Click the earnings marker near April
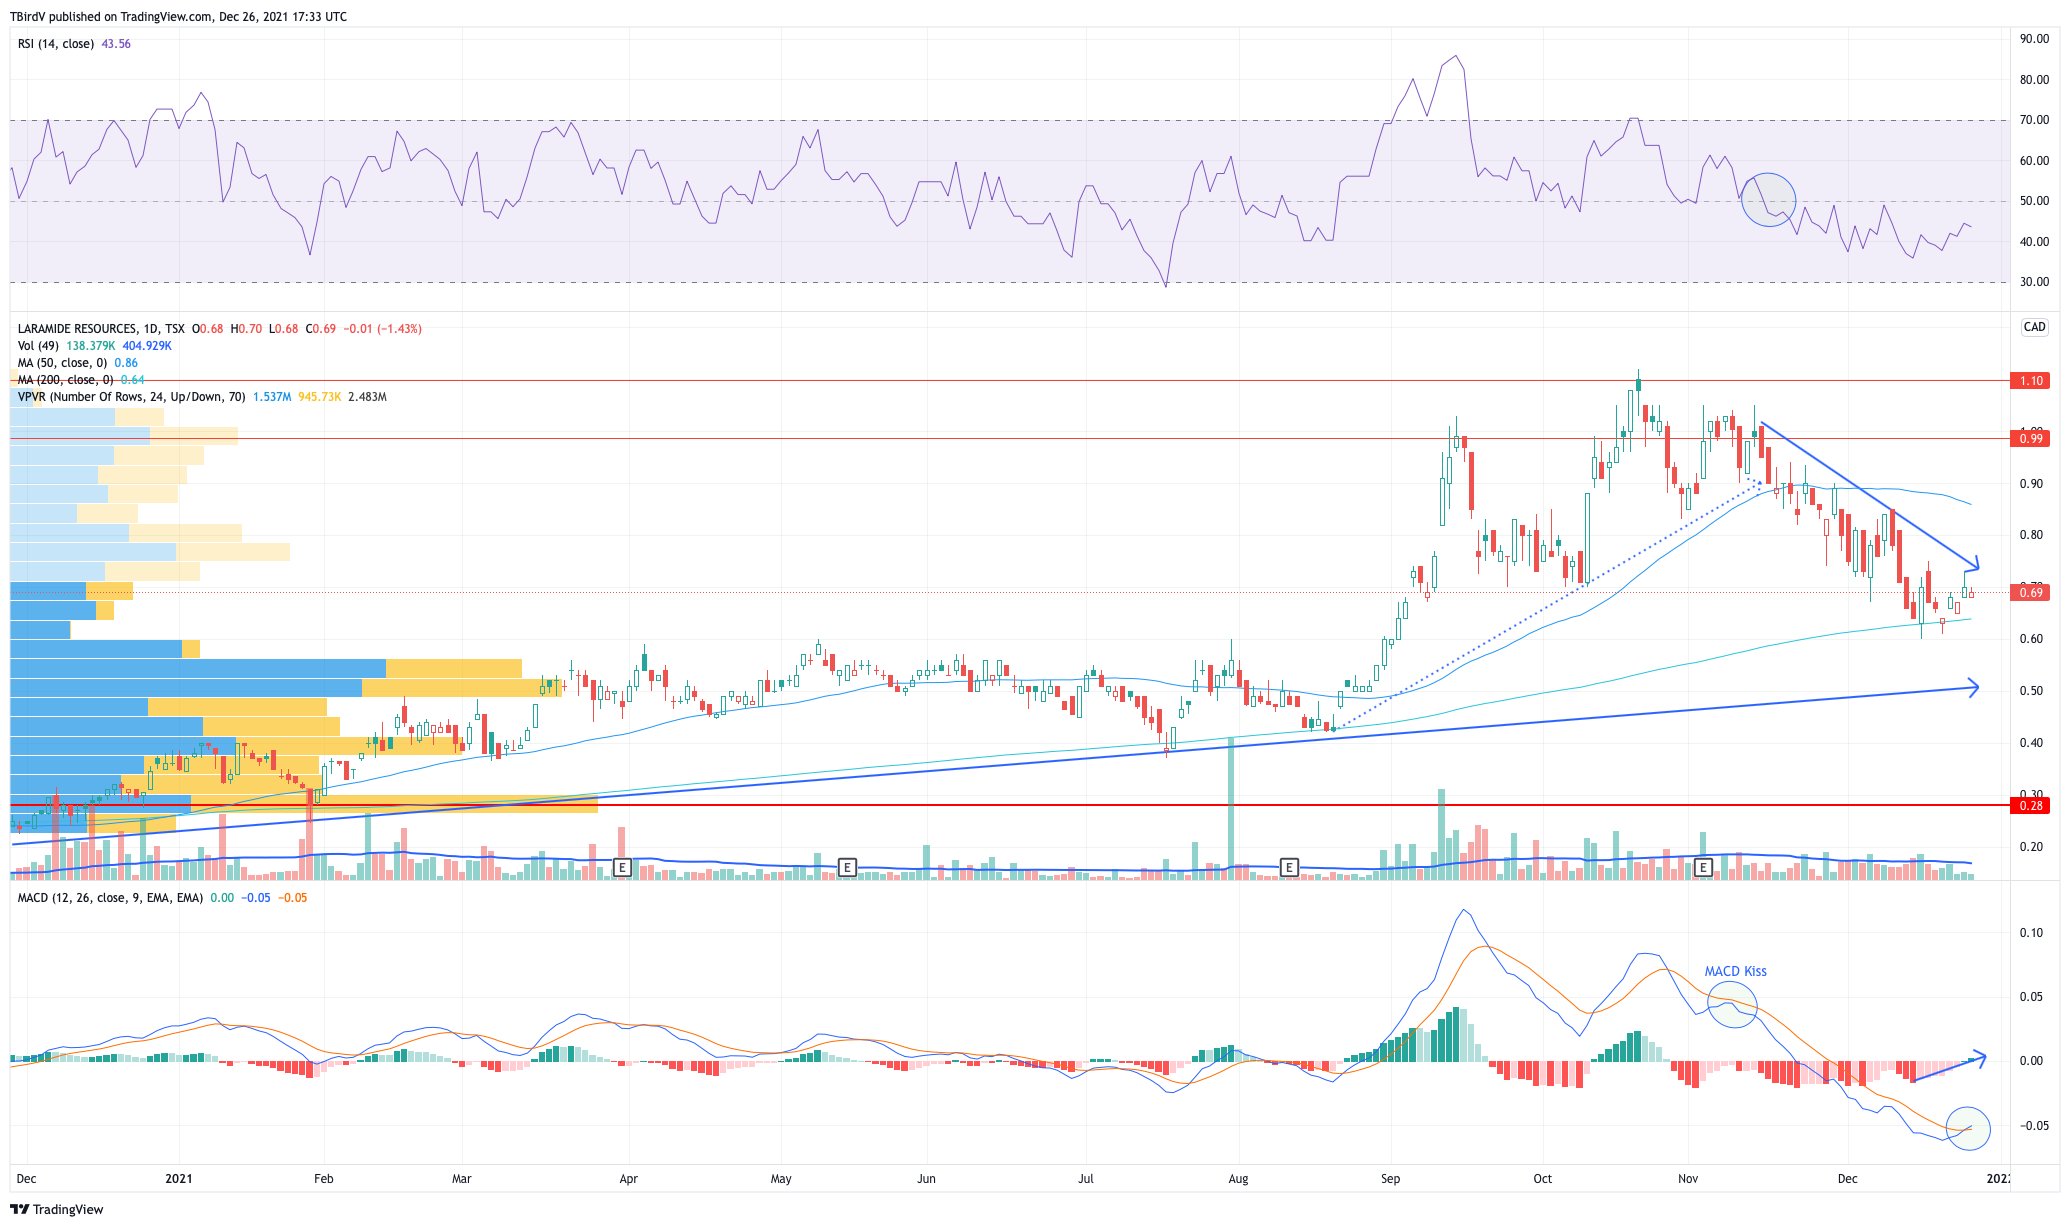This screenshot has width=2070, height=1227. (622, 867)
